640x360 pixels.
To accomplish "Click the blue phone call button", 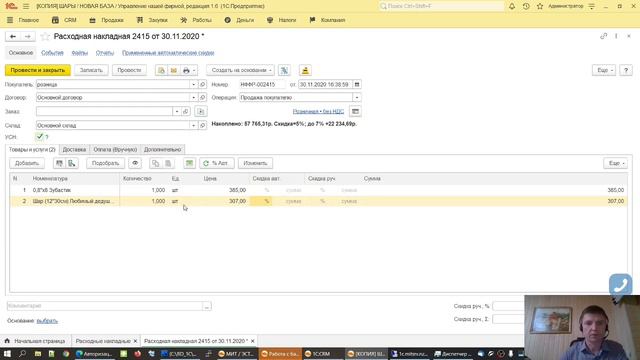I will [x=620, y=284].
